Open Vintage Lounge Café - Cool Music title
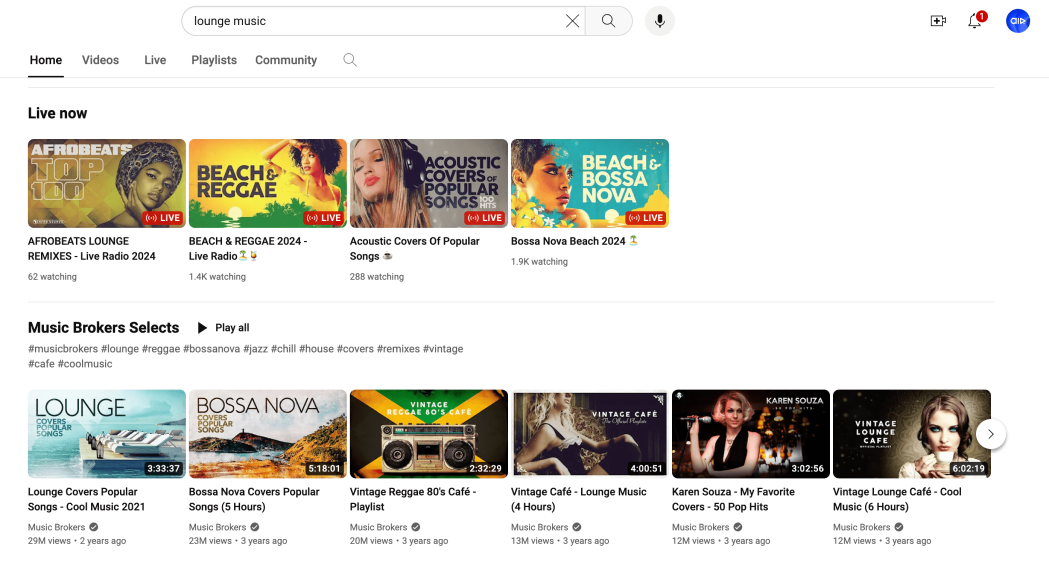 (x=897, y=499)
